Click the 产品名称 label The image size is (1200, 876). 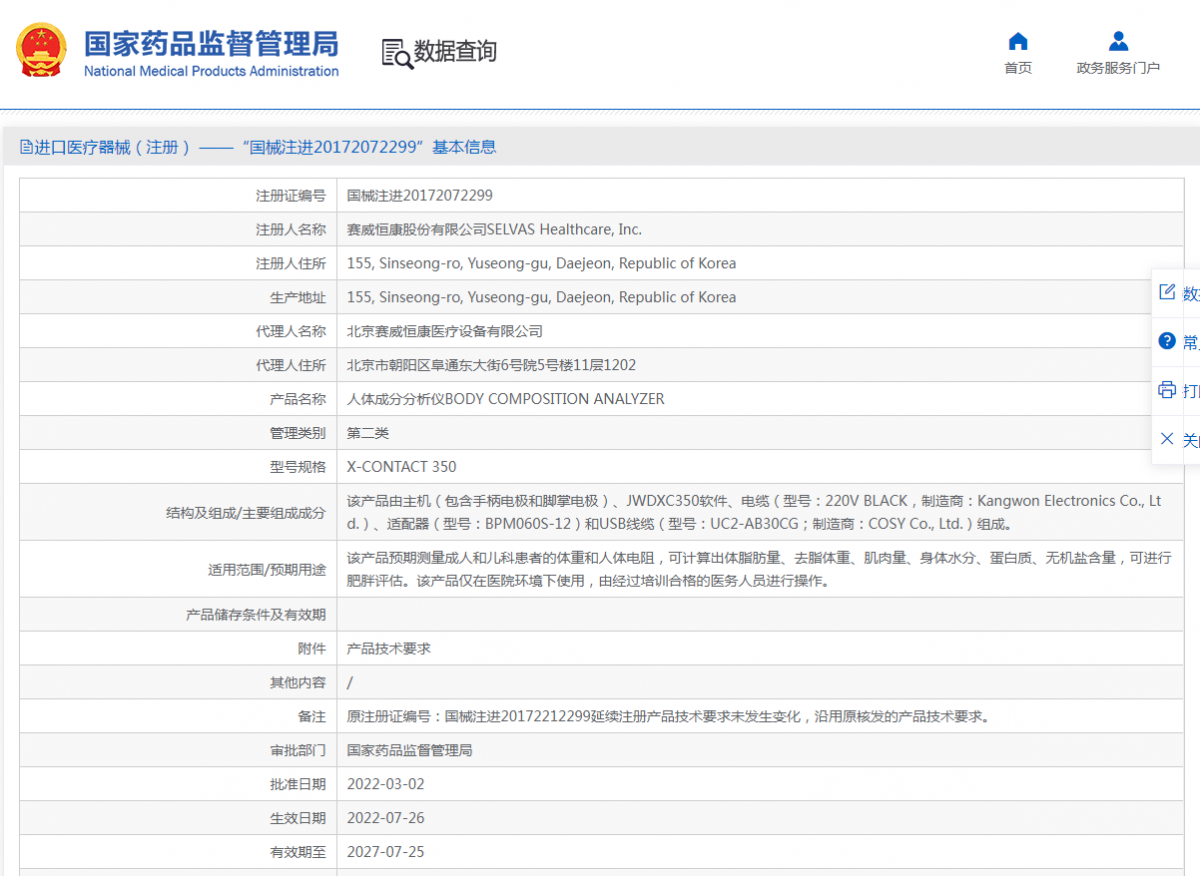(298, 399)
